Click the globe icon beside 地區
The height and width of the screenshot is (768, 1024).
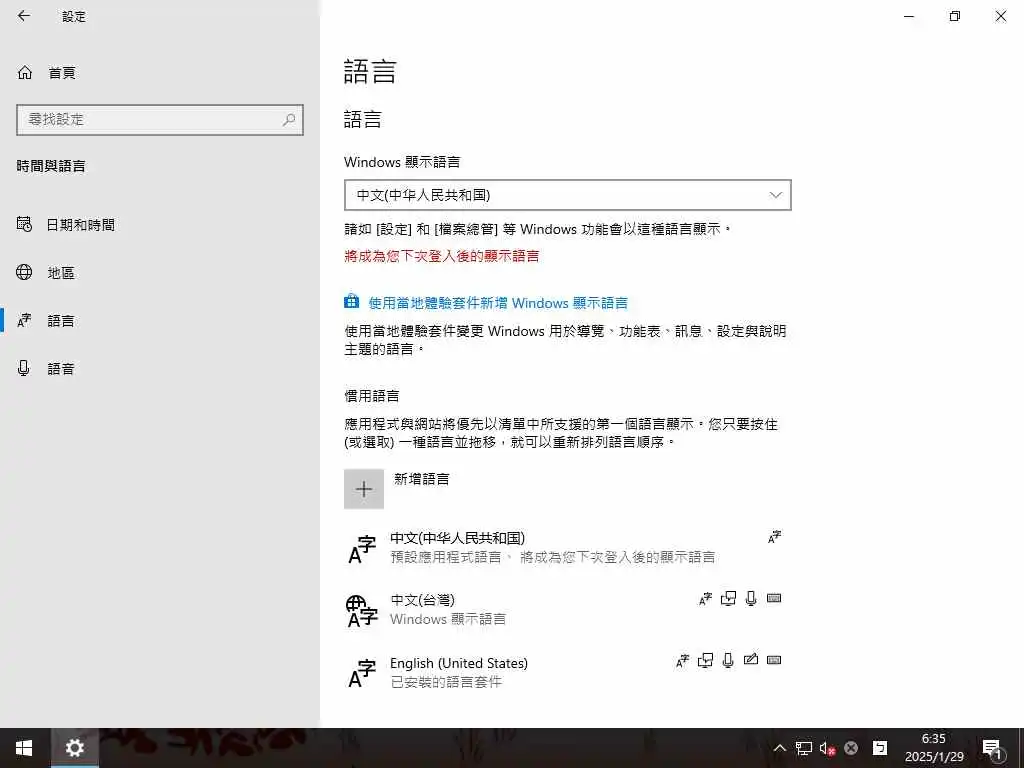pos(24,272)
